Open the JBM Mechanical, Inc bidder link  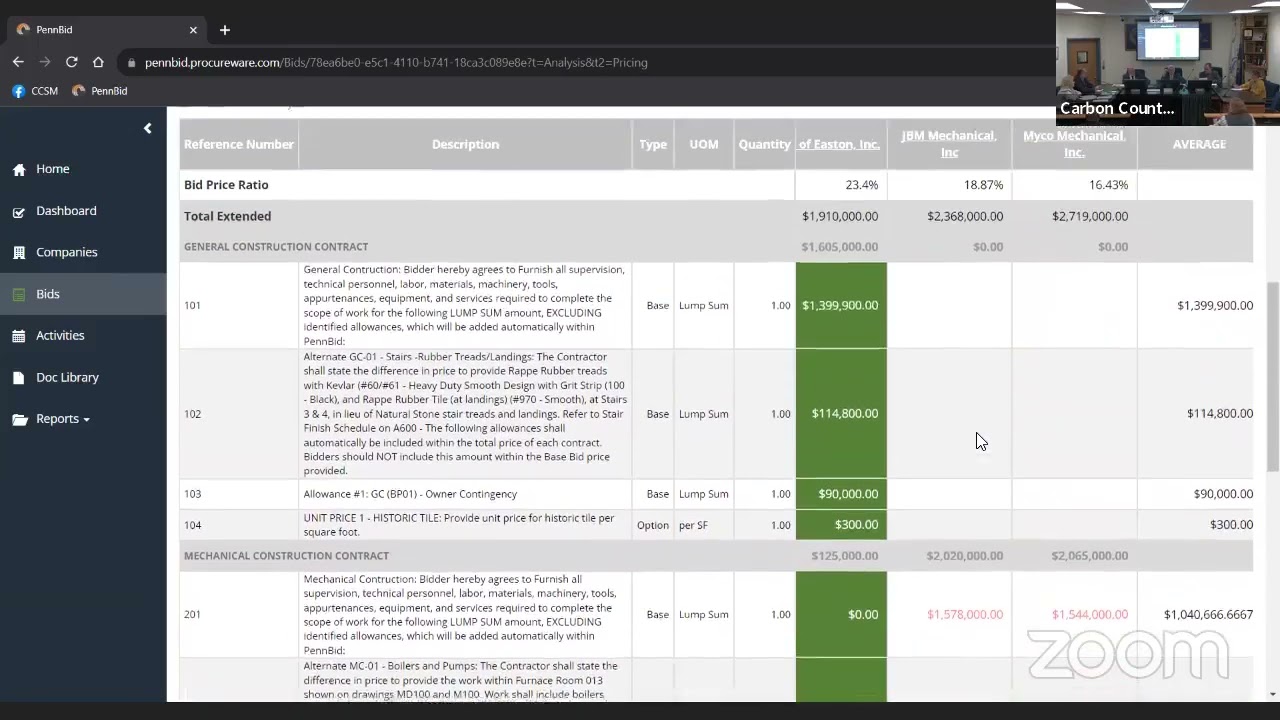pos(949,144)
